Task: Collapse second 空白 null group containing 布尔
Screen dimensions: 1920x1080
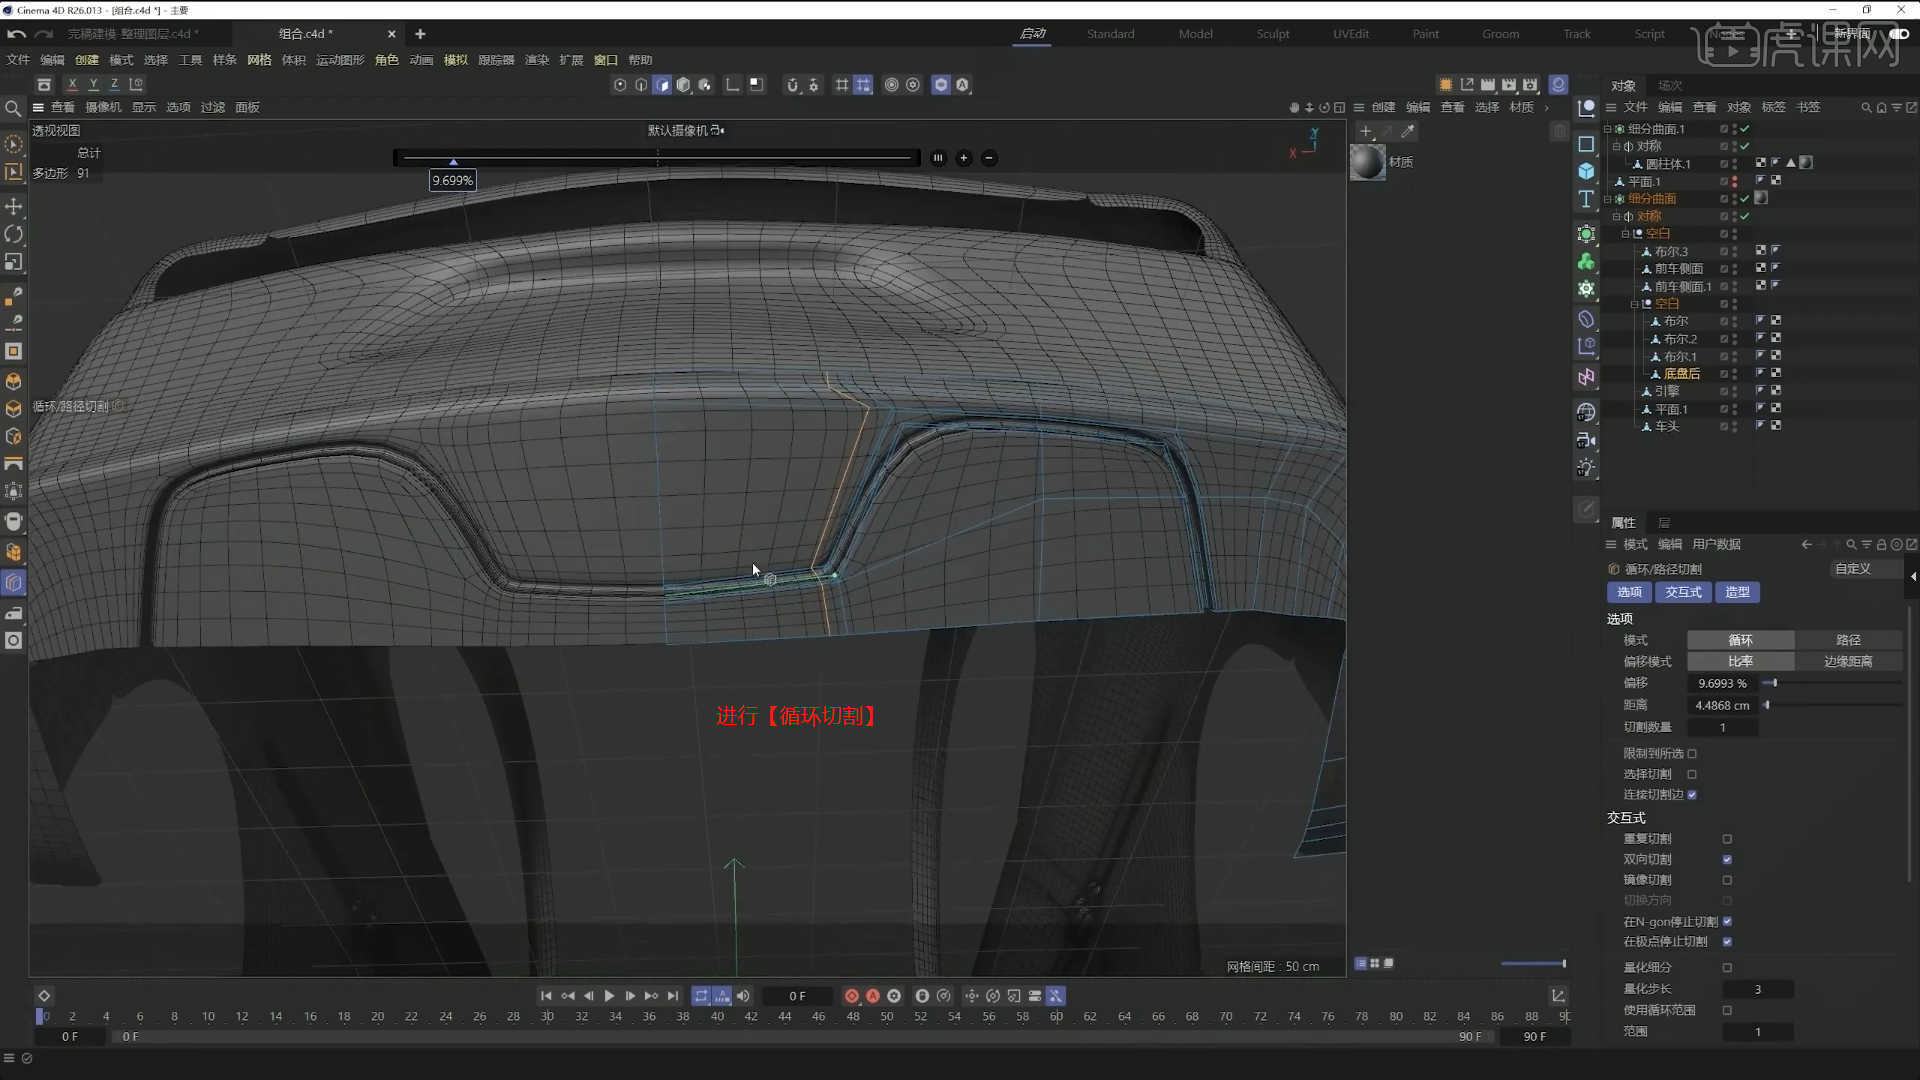Action: coord(1634,304)
